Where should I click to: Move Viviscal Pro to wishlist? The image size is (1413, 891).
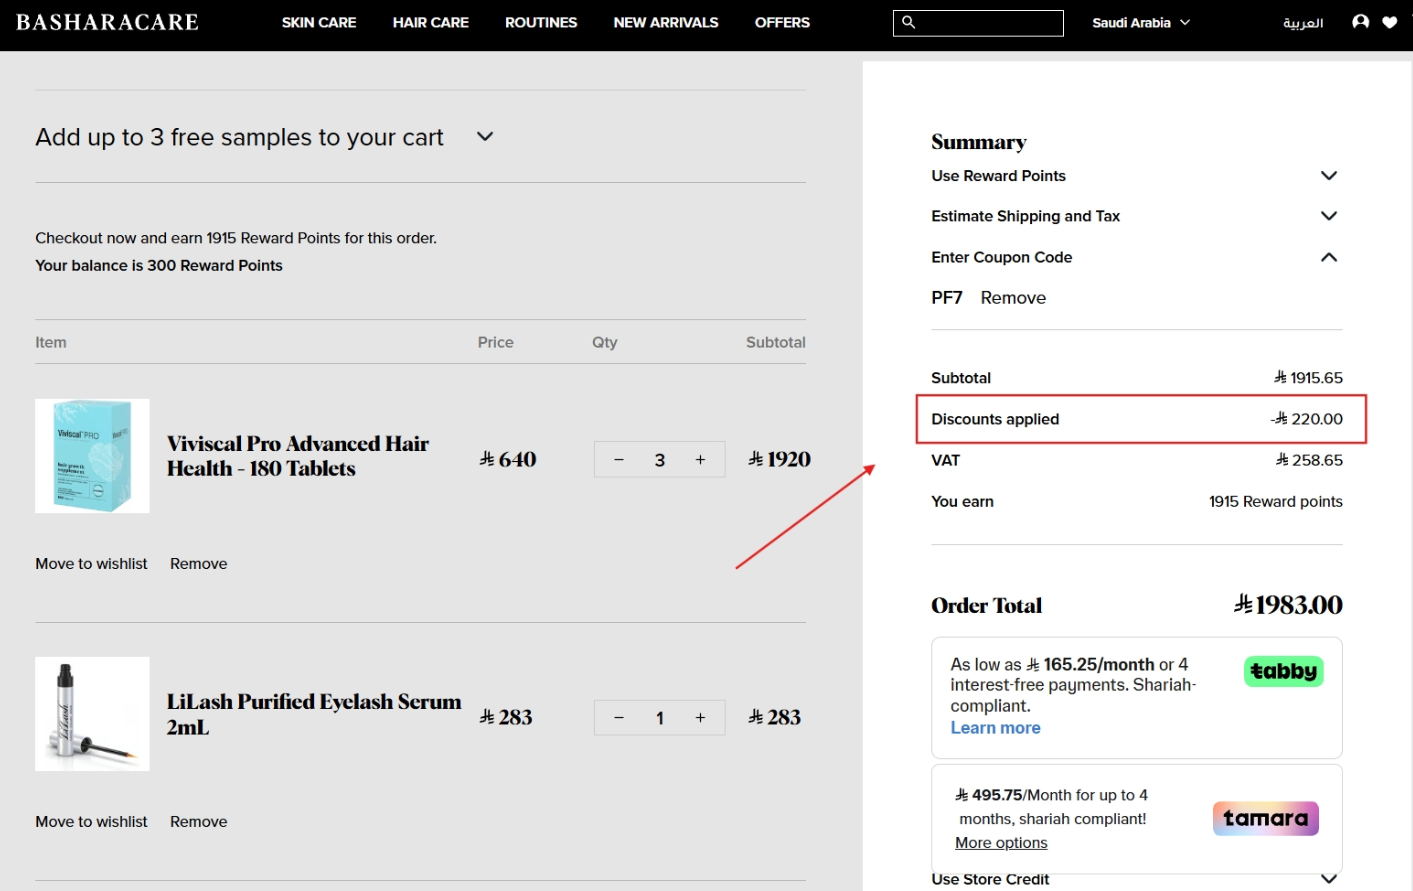pos(91,564)
